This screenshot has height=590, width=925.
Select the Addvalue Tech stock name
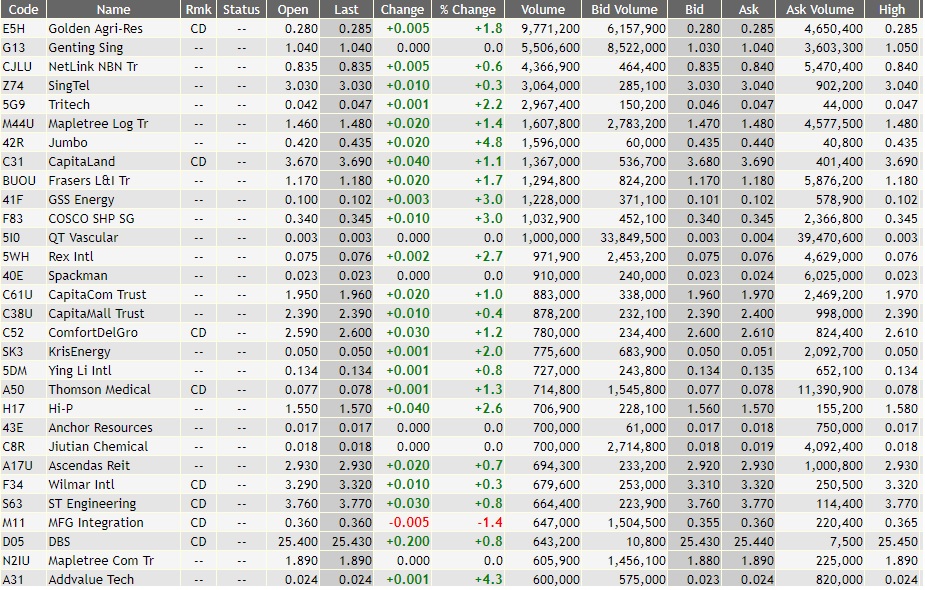[x=91, y=579]
